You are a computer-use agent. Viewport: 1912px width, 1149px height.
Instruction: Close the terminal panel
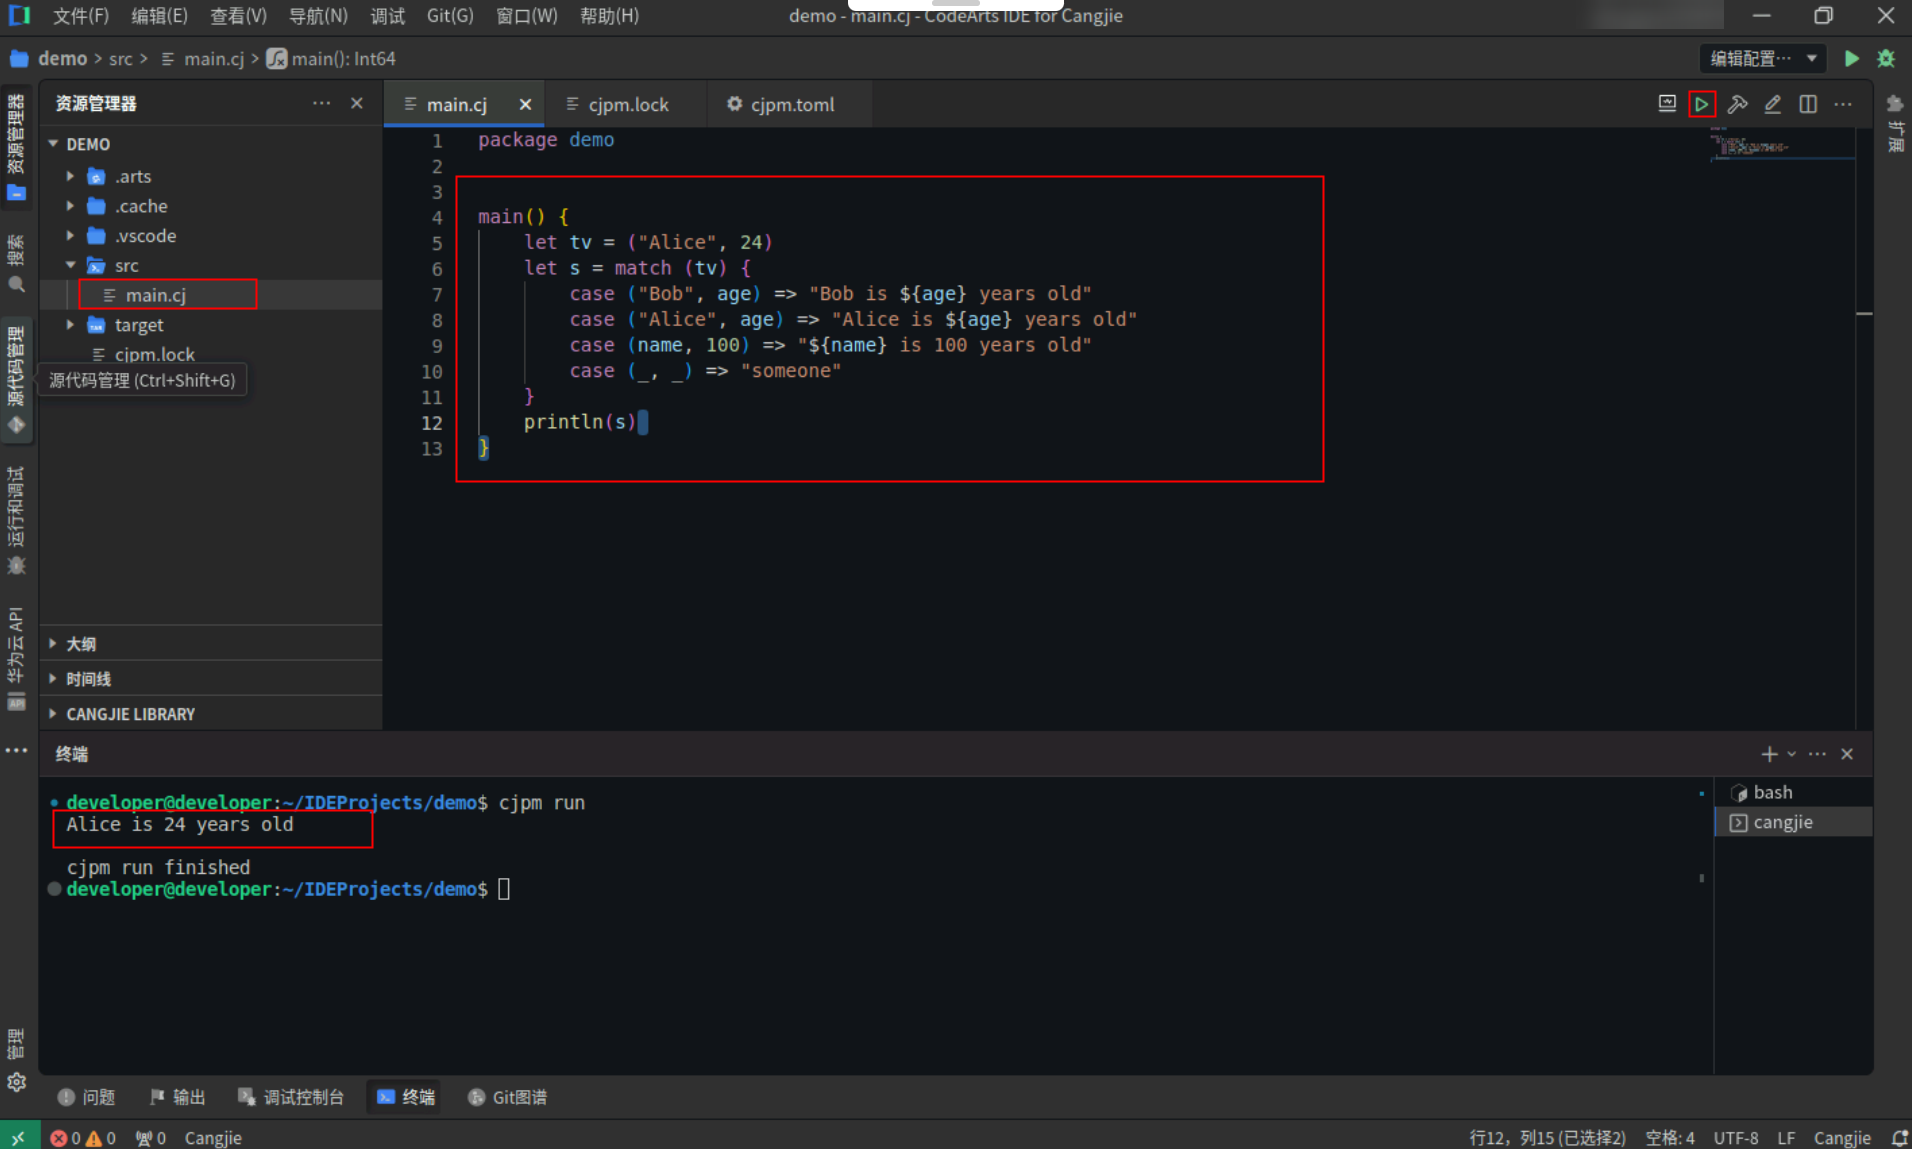click(1847, 754)
